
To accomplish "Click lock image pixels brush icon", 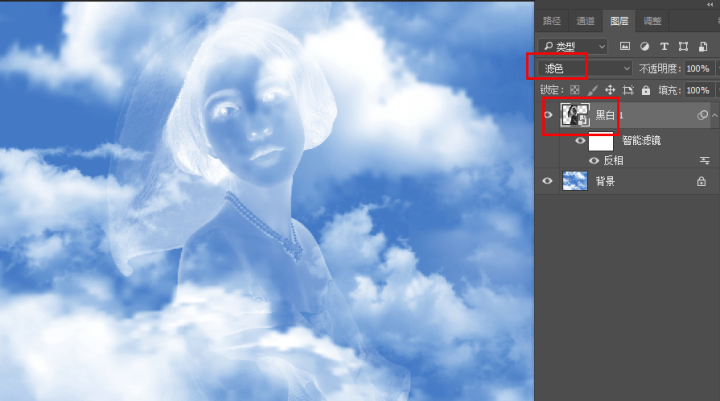I will point(592,90).
